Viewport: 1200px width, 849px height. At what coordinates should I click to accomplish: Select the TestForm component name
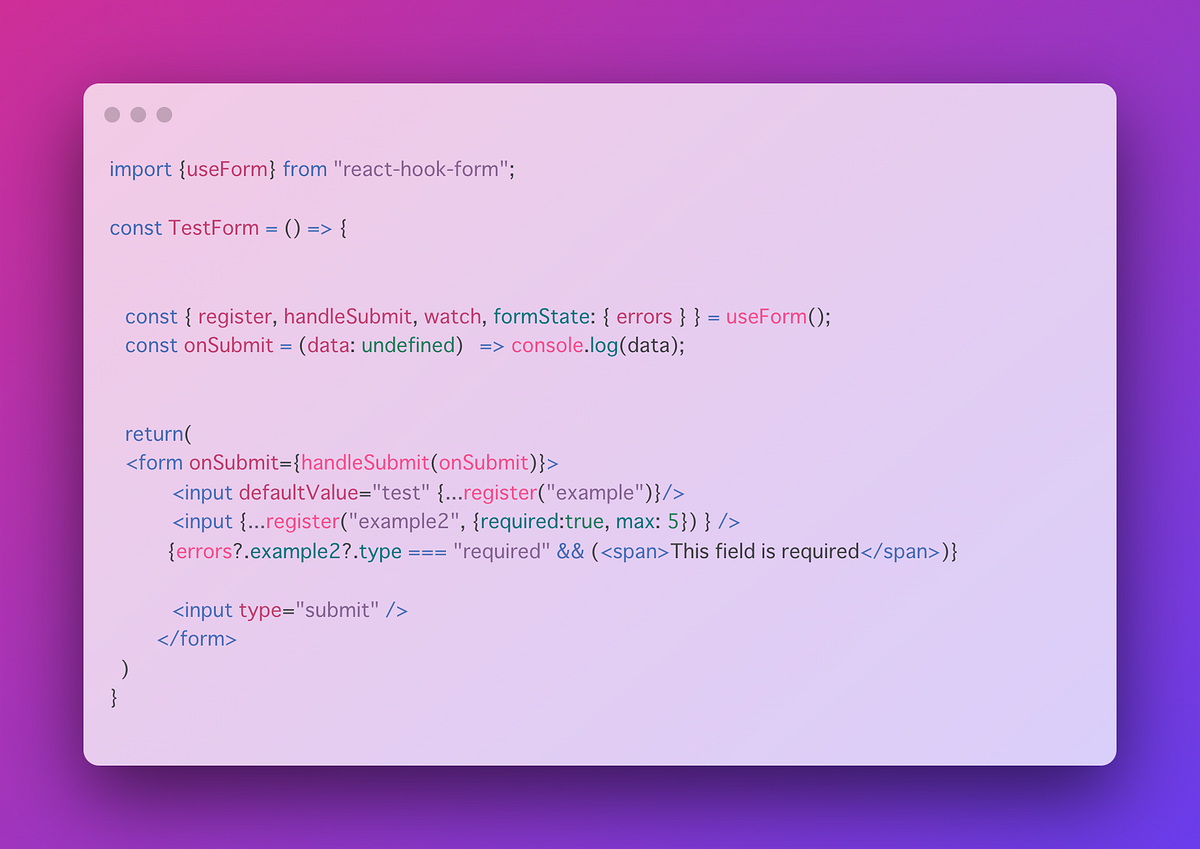(214, 228)
